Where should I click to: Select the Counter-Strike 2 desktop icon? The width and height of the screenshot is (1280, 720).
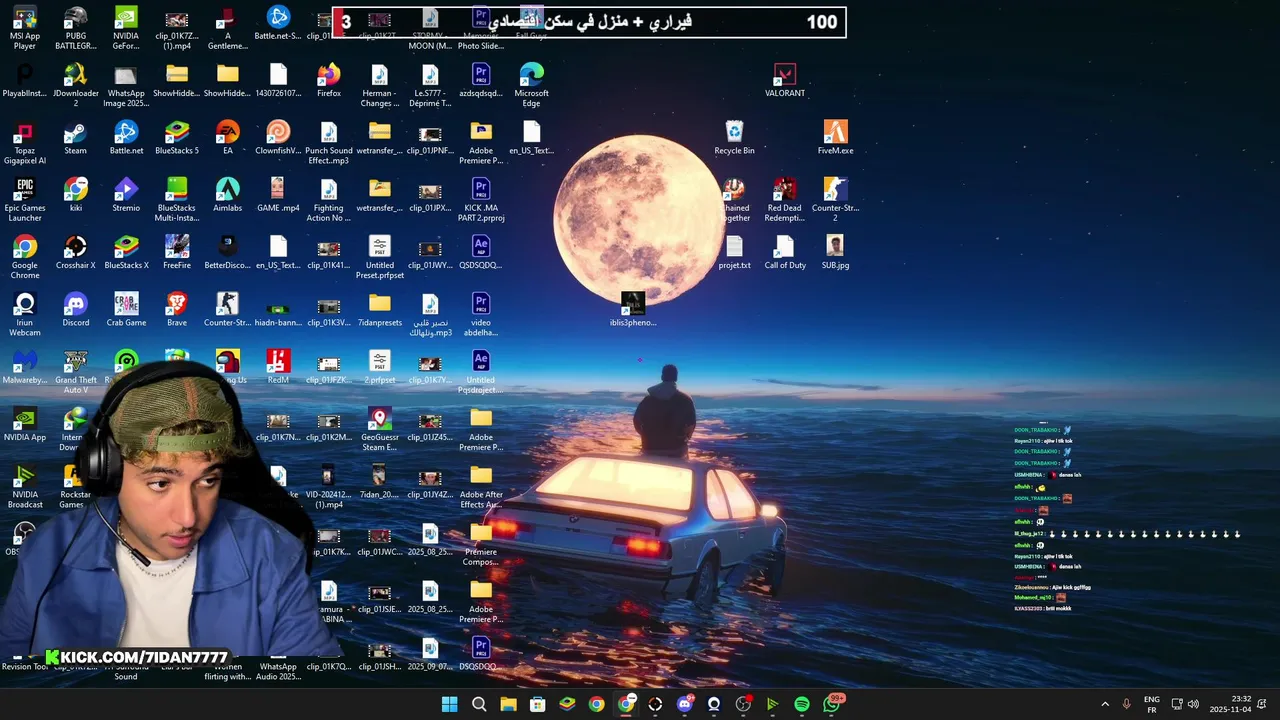(835, 200)
